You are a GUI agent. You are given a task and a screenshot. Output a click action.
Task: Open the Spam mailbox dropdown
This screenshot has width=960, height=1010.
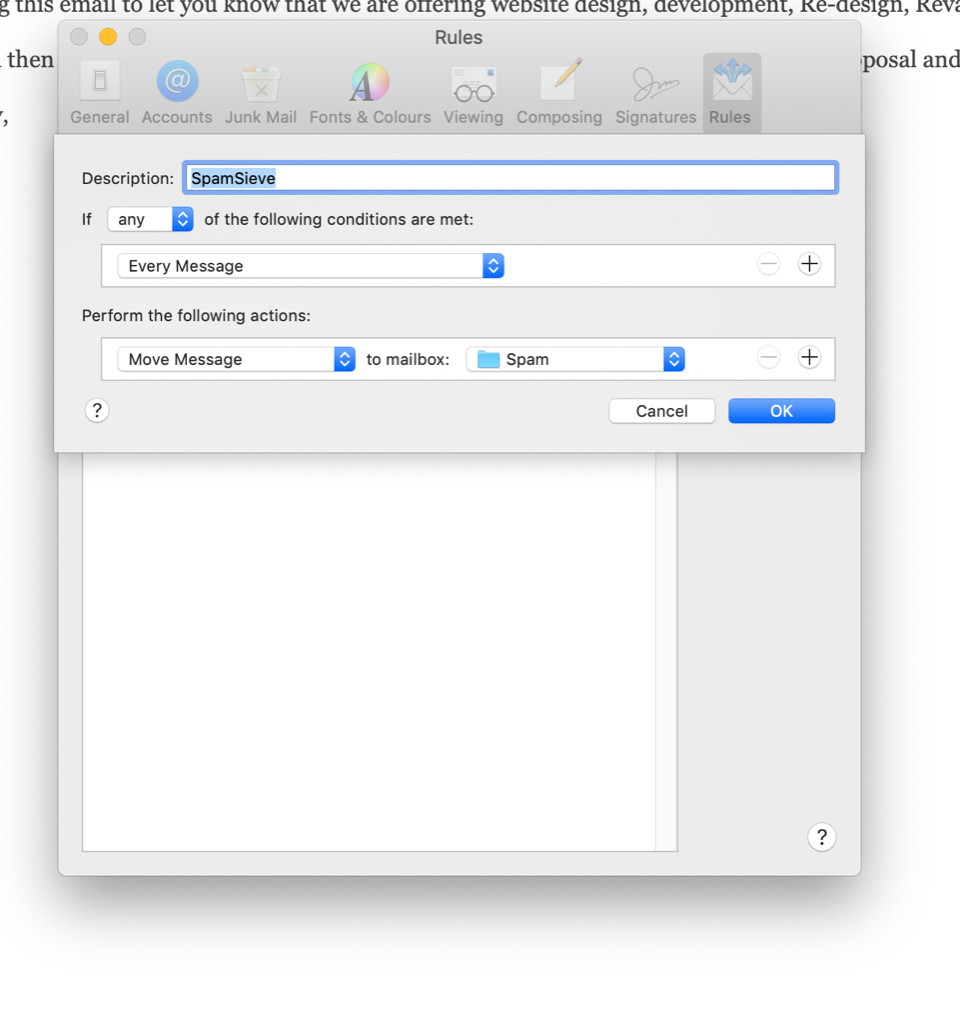click(x=575, y=359)
